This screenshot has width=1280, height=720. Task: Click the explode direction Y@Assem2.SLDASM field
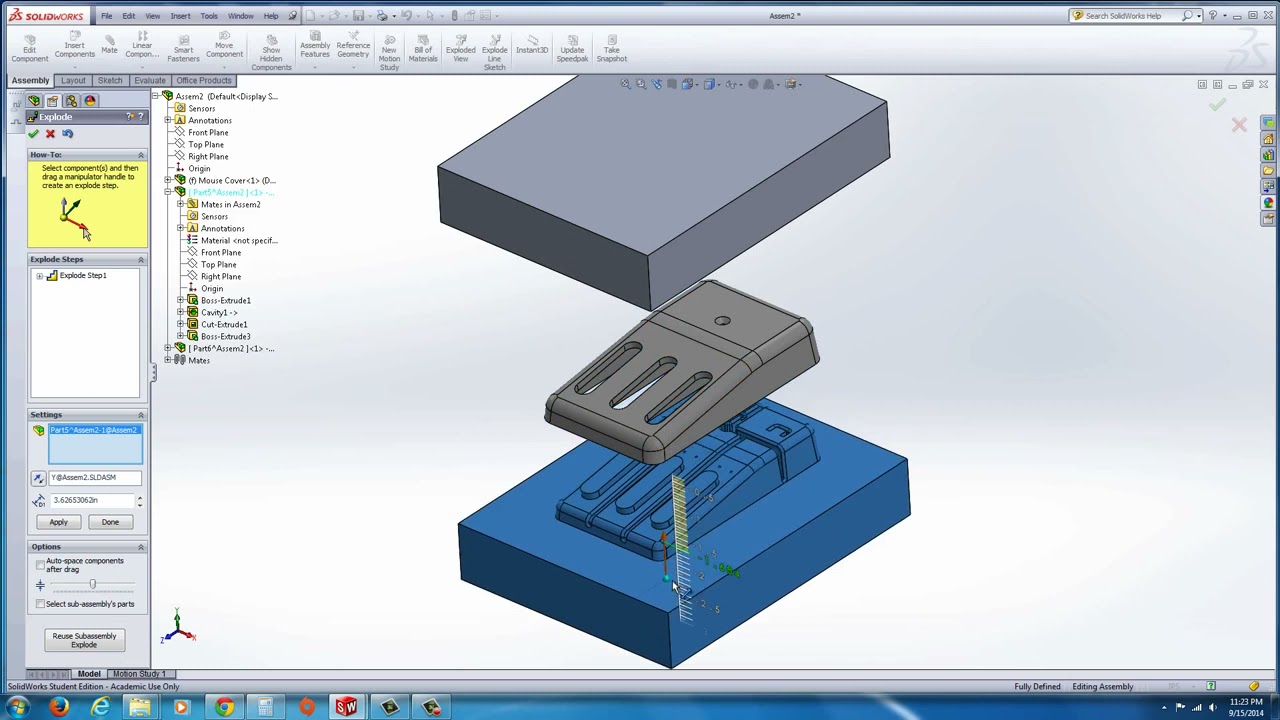95,478
